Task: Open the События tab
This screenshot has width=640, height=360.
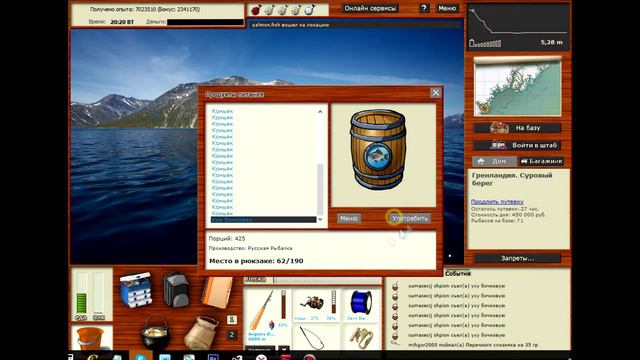Action: point(458,273)
